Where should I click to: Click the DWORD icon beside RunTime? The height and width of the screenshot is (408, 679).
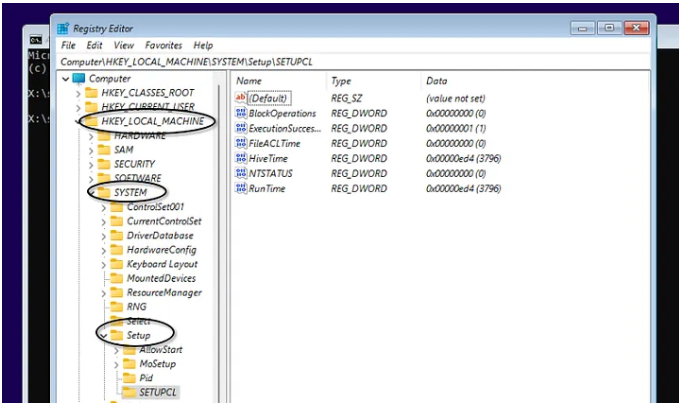[x=240, y=188]
